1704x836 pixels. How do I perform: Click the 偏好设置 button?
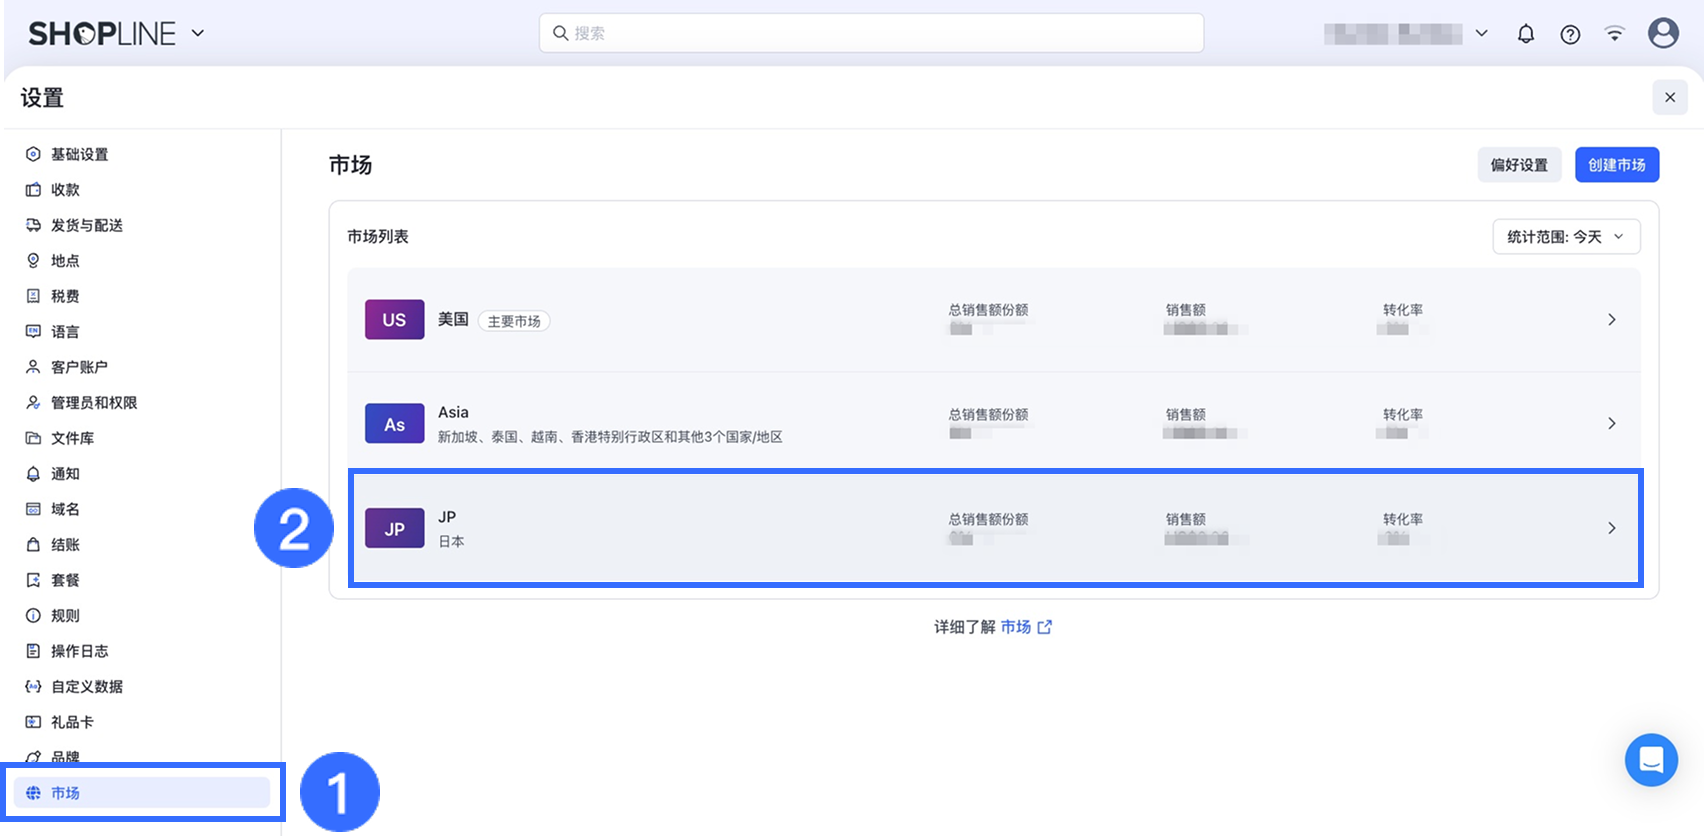pos(1519,165)
